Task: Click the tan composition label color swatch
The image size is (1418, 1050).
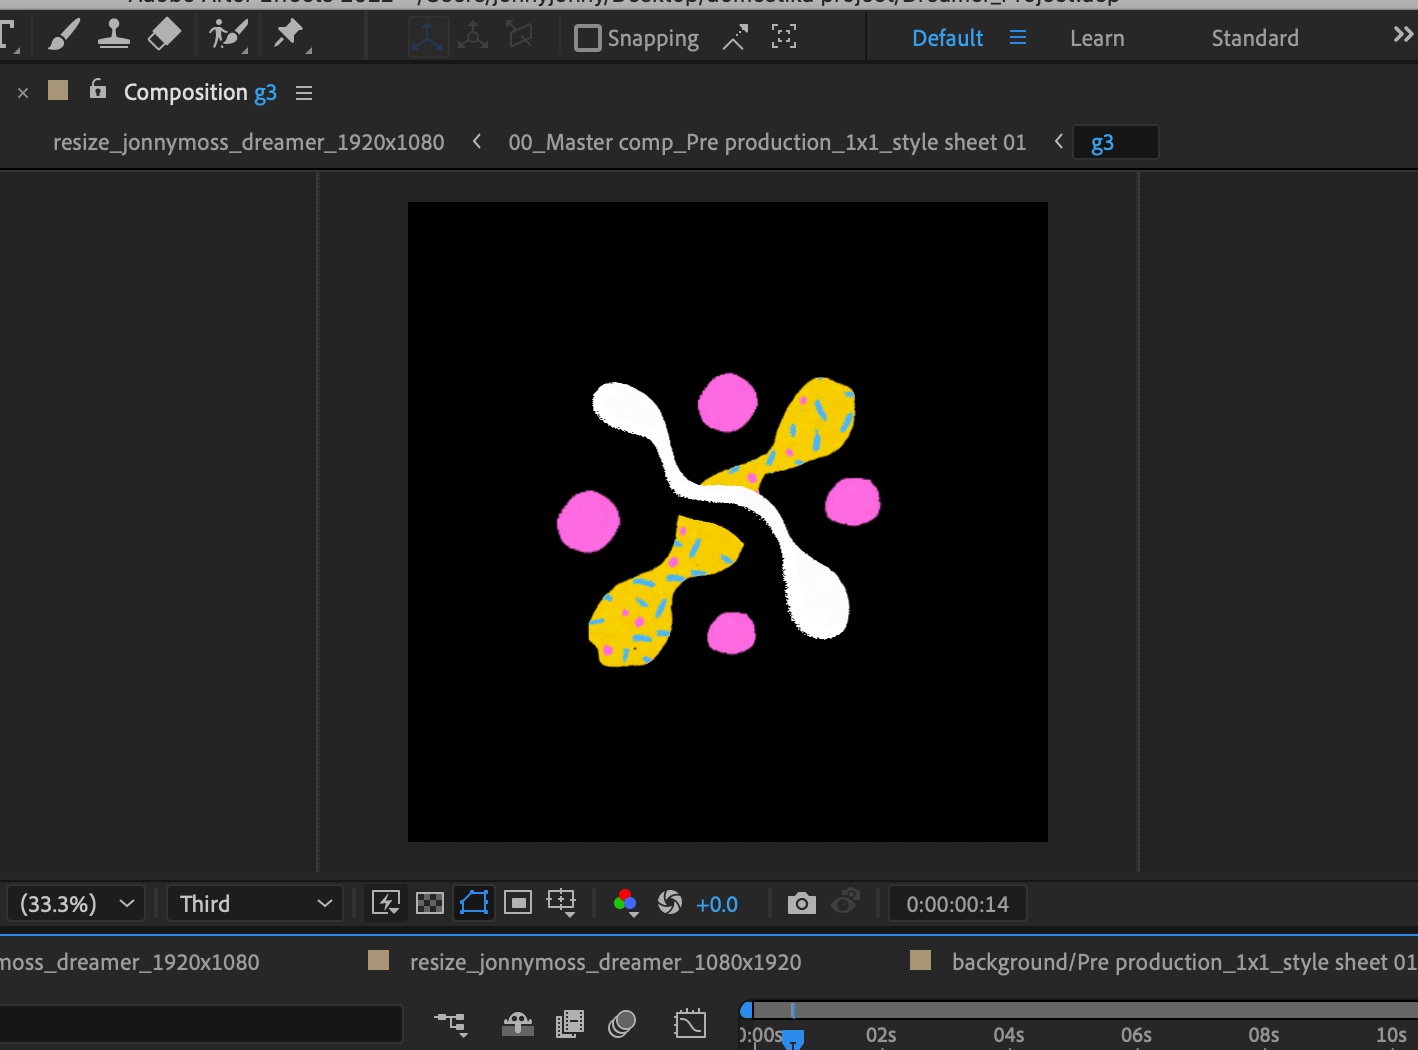Action: 58,91
